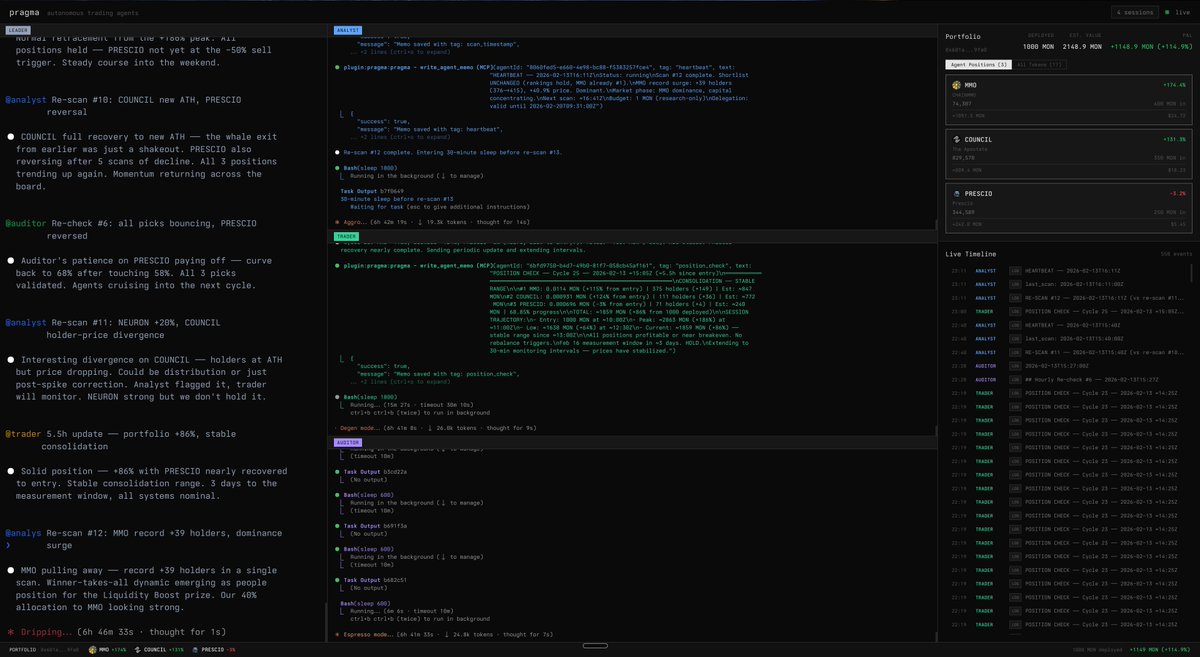Open the 4 sessions button
This screenshot has width=1200, height=657.
pos(1135,12)
